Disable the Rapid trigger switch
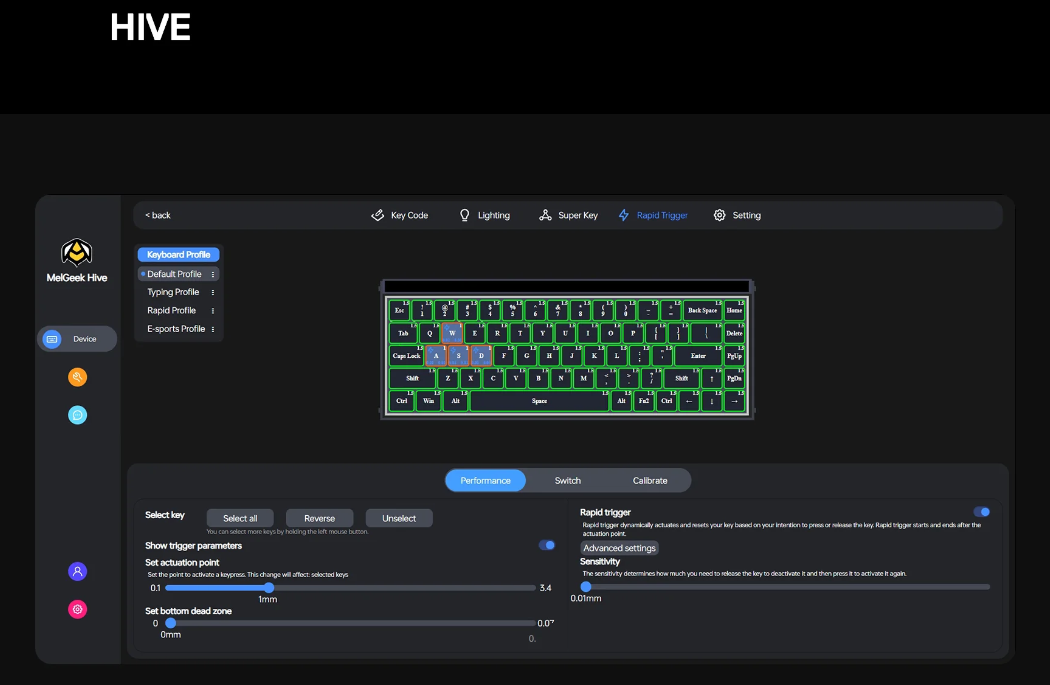This screenshot has height=685, width=1050. [x=982, y=512]
